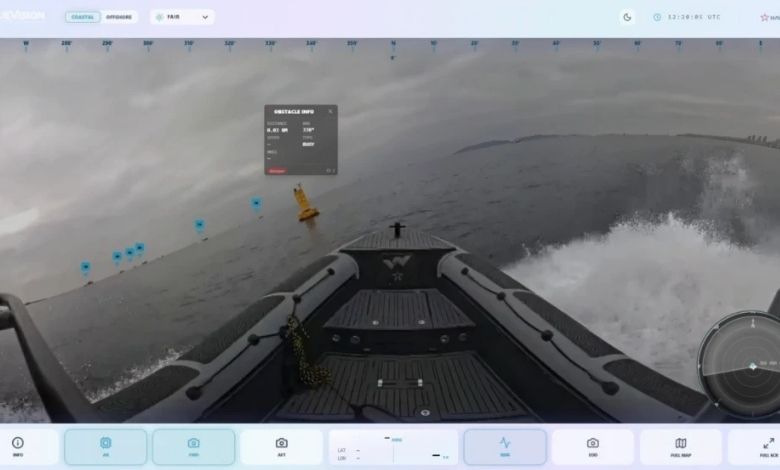Click the red button in Obstacle Info
This screenshot has height=470, width=780.
277,171
